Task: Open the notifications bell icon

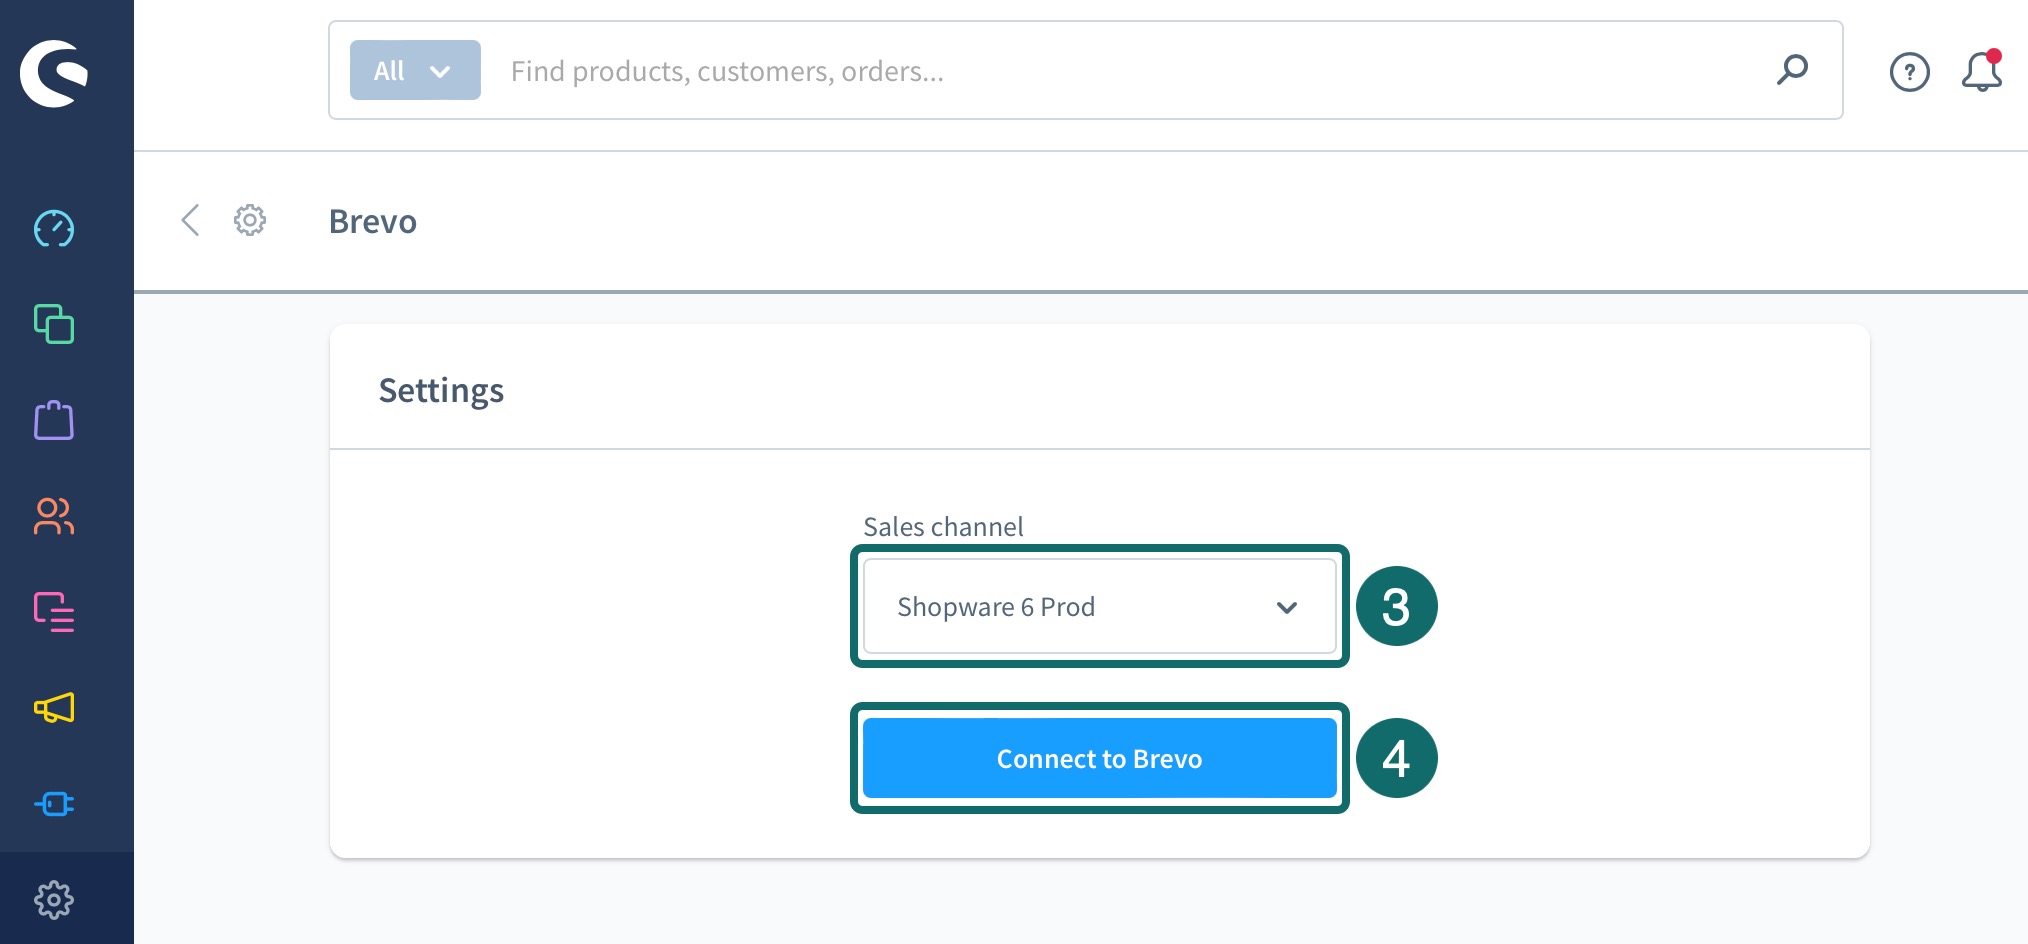Action: pyautogui.click(x=1982, y=71)
